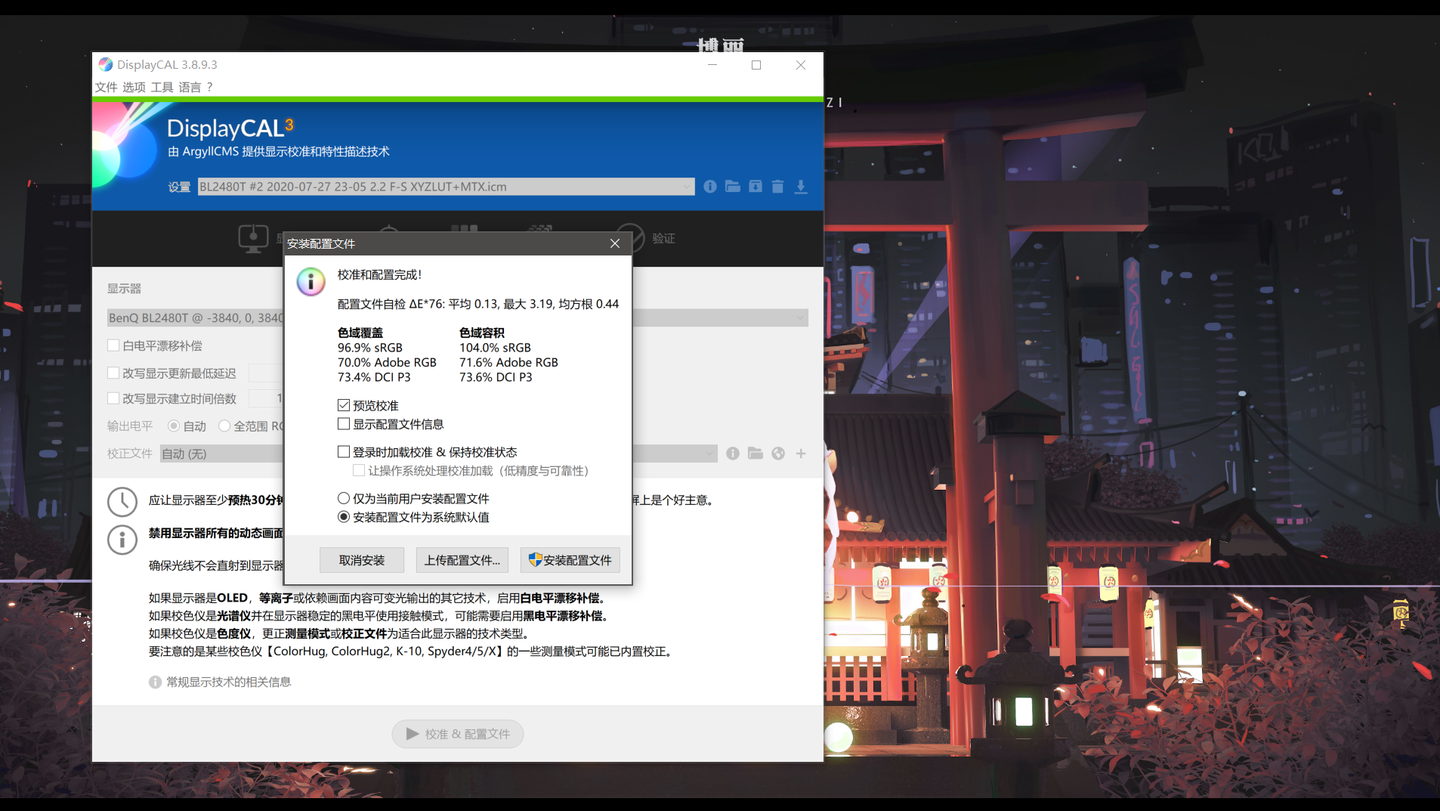
Task: Click the 安装配置文件 button
Action: coord(570,560)
